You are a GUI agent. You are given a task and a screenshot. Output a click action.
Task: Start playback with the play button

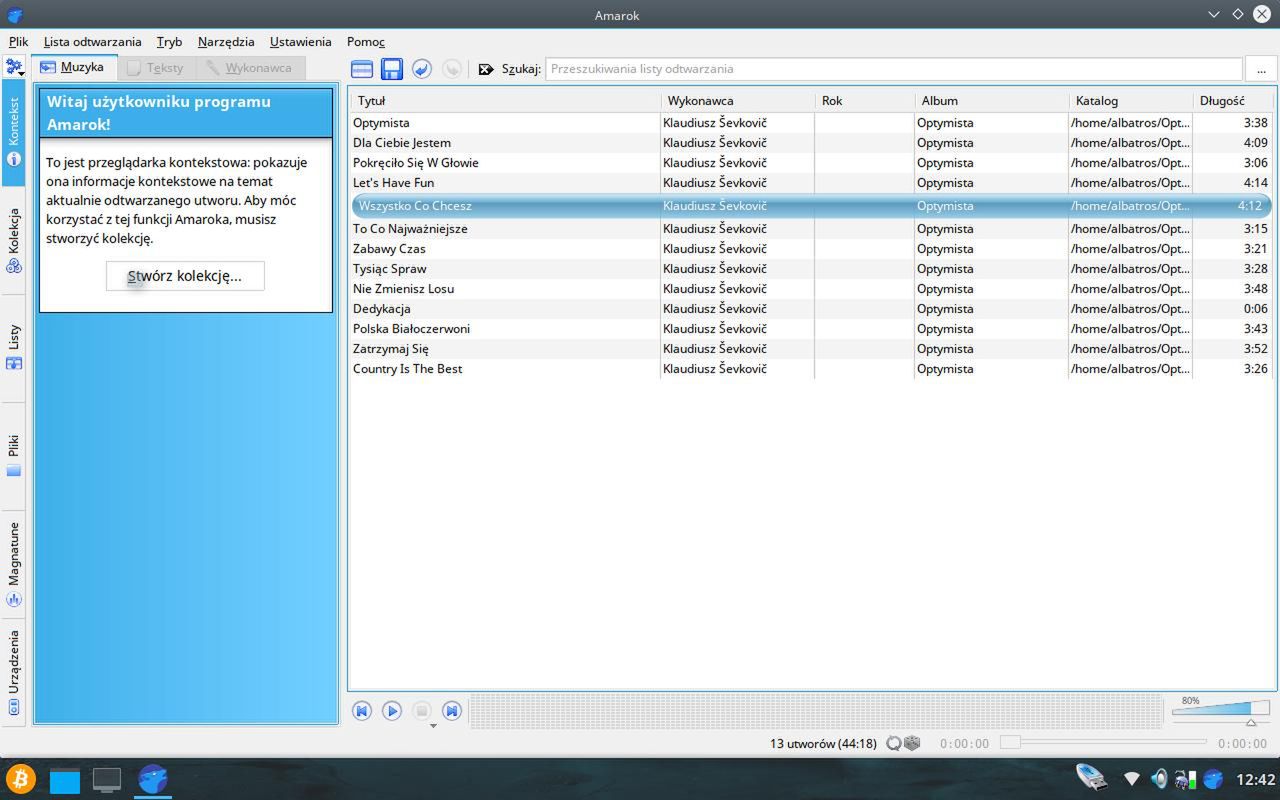coord(392,711)
